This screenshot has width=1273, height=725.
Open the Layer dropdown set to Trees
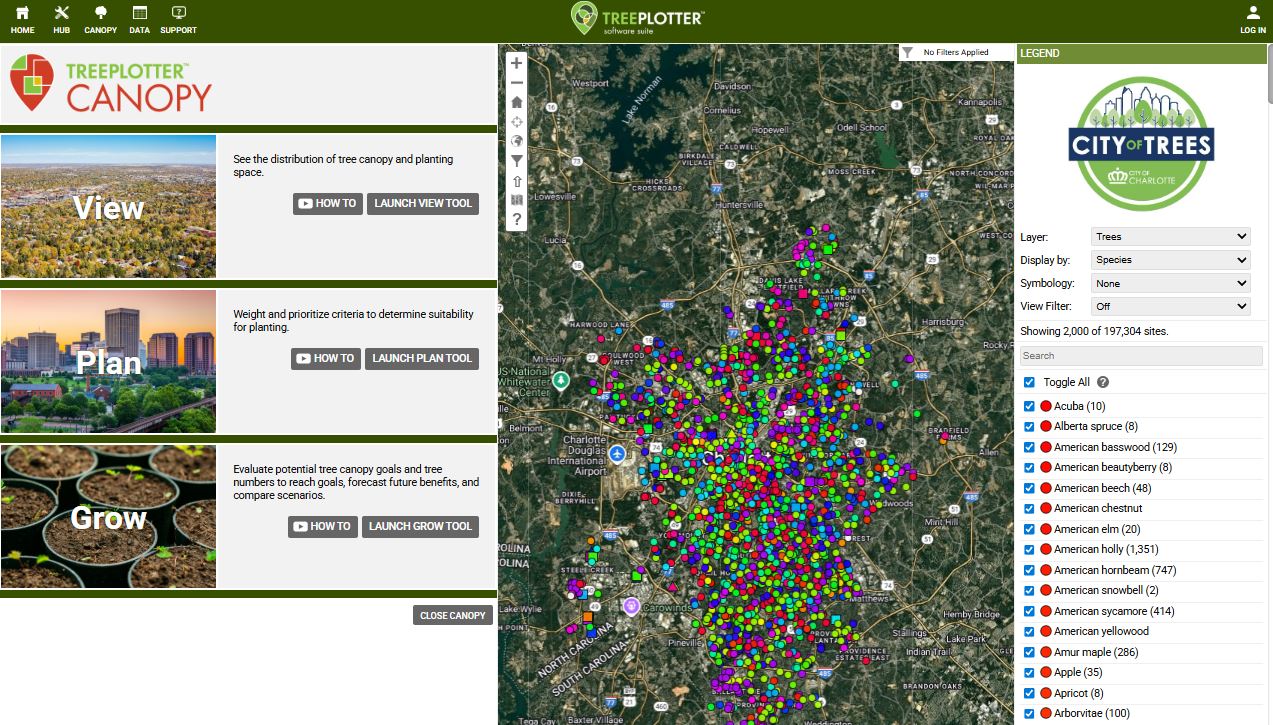click(1171, 237)
